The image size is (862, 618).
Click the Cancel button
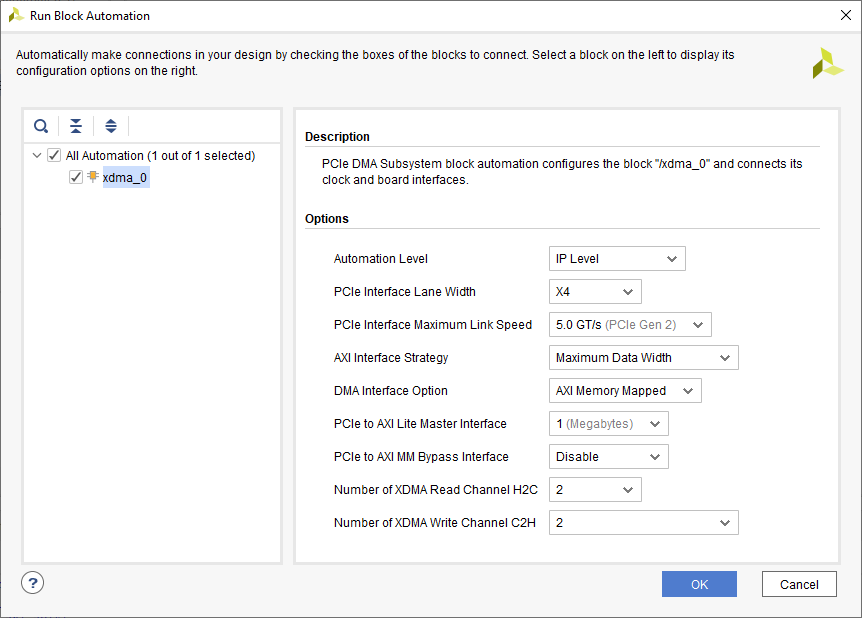[x=799, y=584]
